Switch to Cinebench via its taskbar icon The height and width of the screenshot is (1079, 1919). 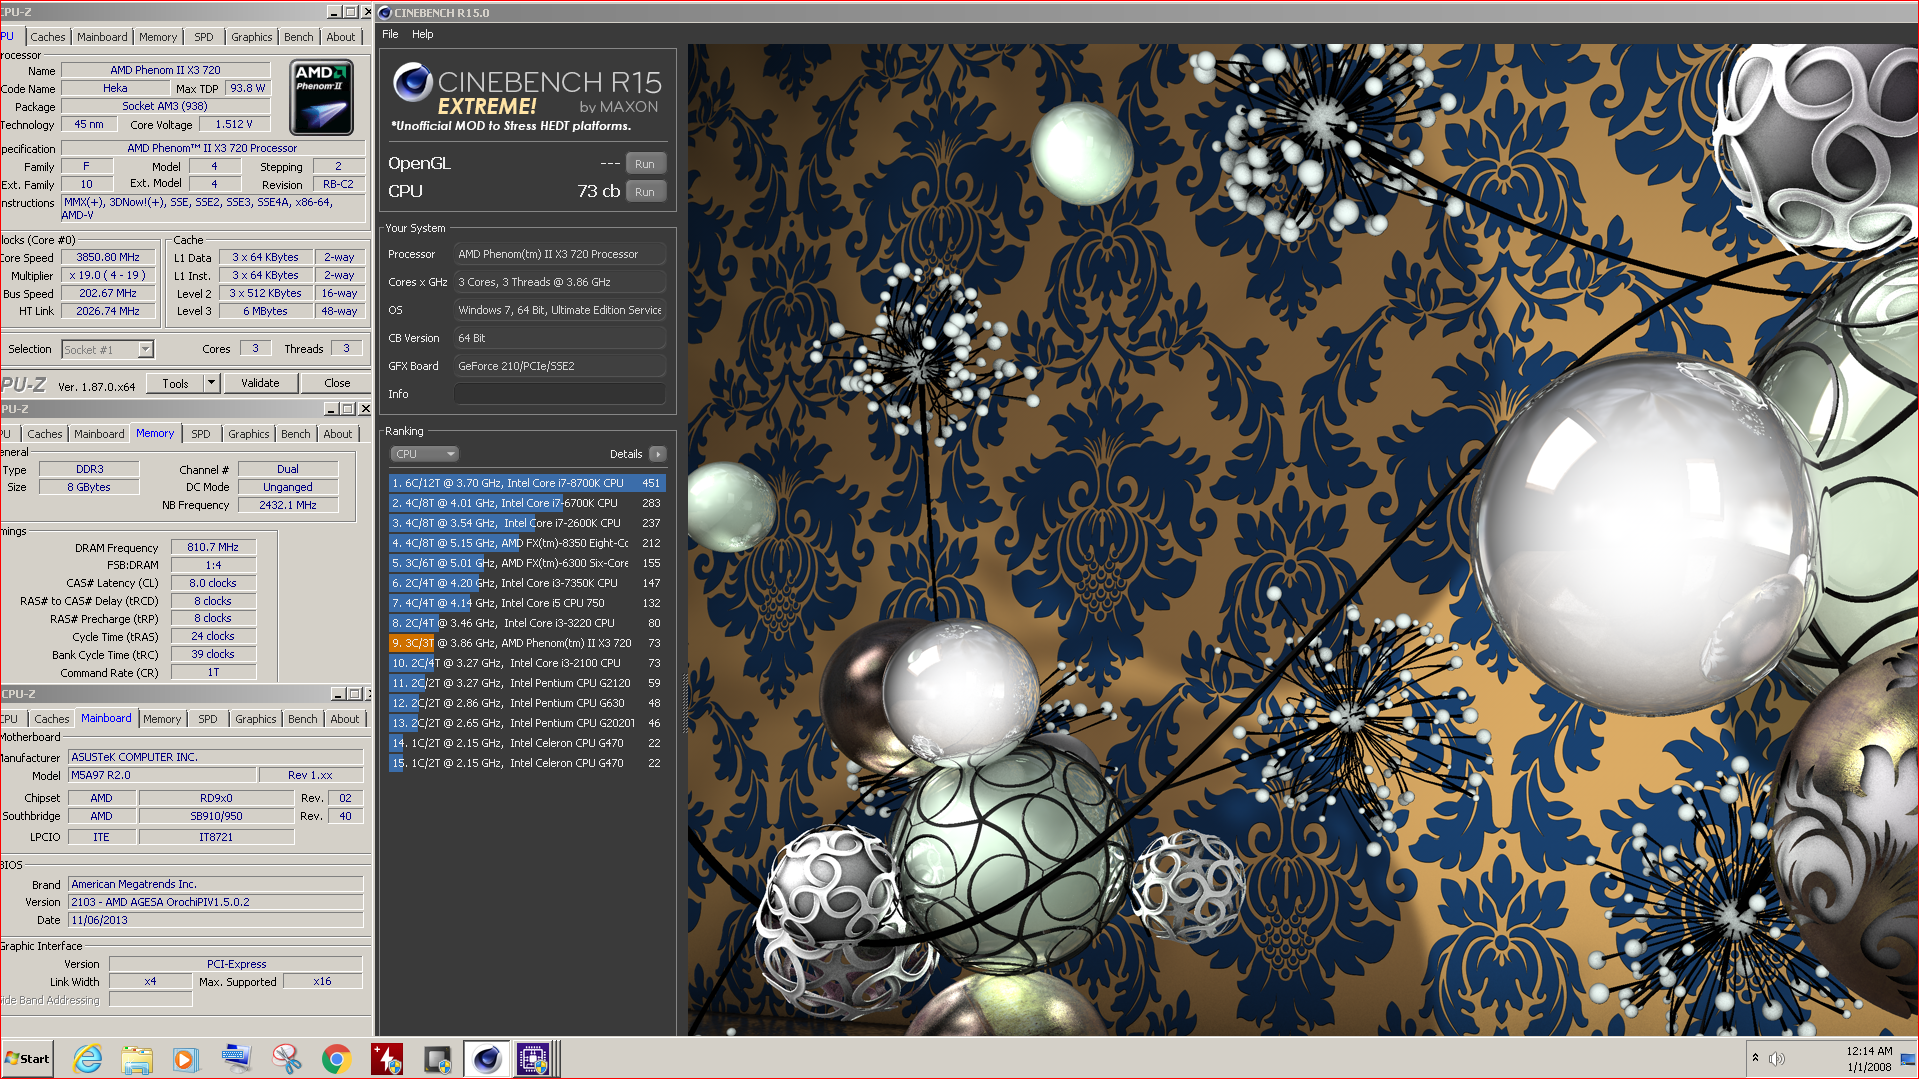[487, 1059]
